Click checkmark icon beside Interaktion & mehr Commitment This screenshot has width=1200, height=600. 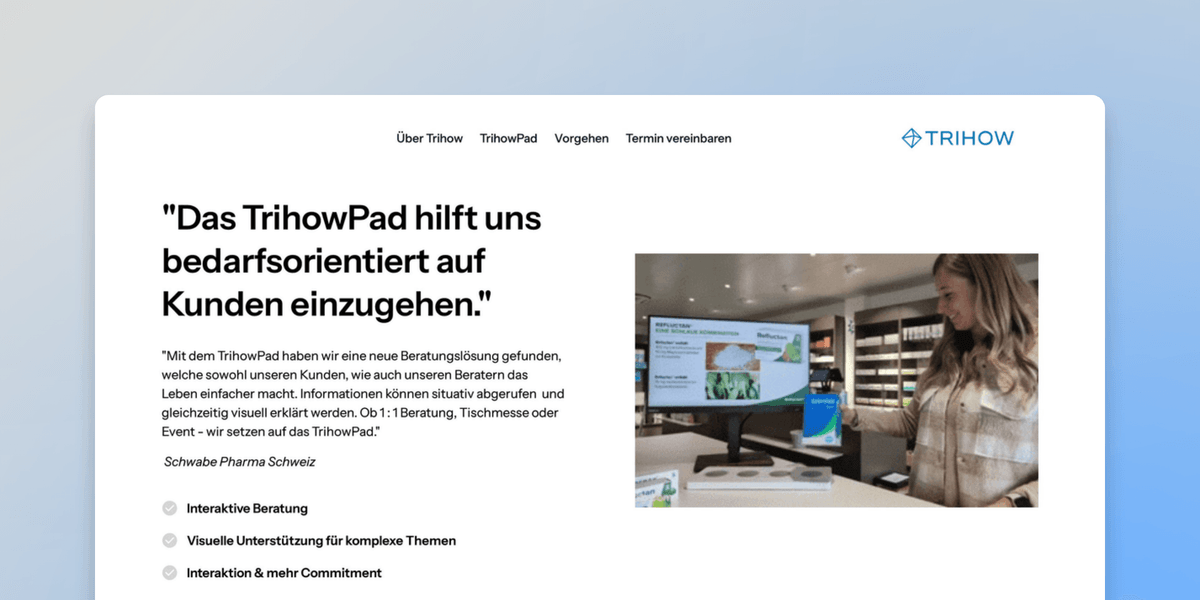click(170, 573)
